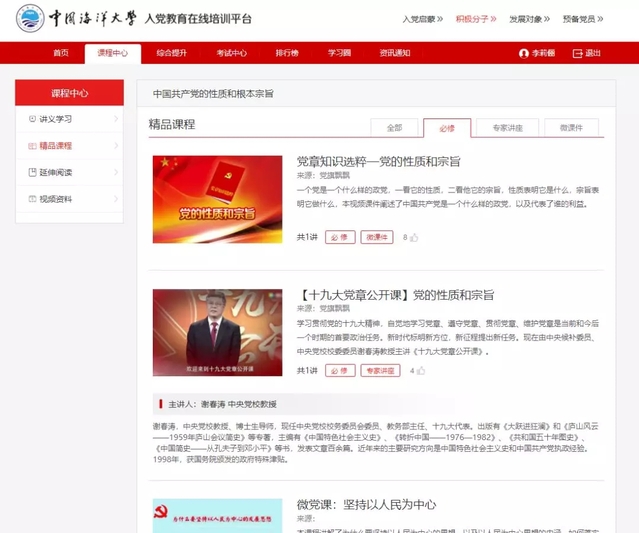The image size is (639, 533).
Task: Go to 综合提升 in the navigation bar
Action: tap(172, 53)
